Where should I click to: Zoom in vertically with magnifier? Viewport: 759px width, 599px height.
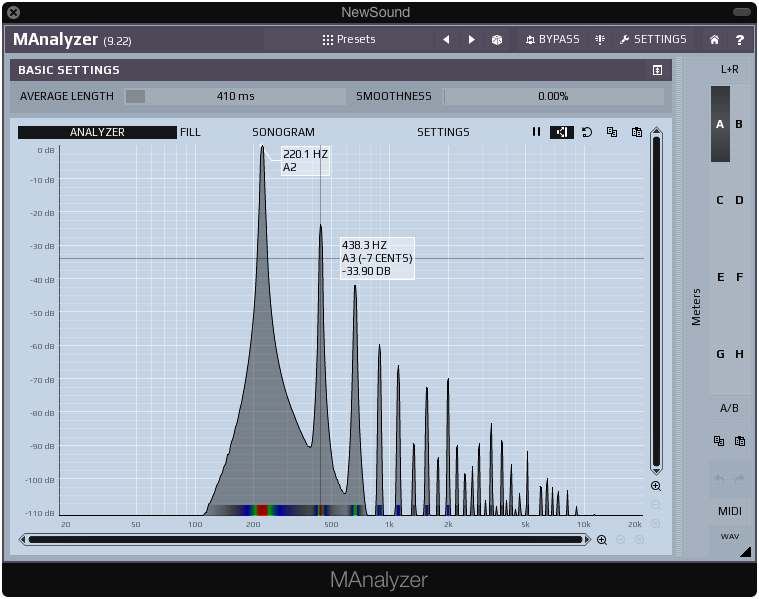click(x=656, y=486)
